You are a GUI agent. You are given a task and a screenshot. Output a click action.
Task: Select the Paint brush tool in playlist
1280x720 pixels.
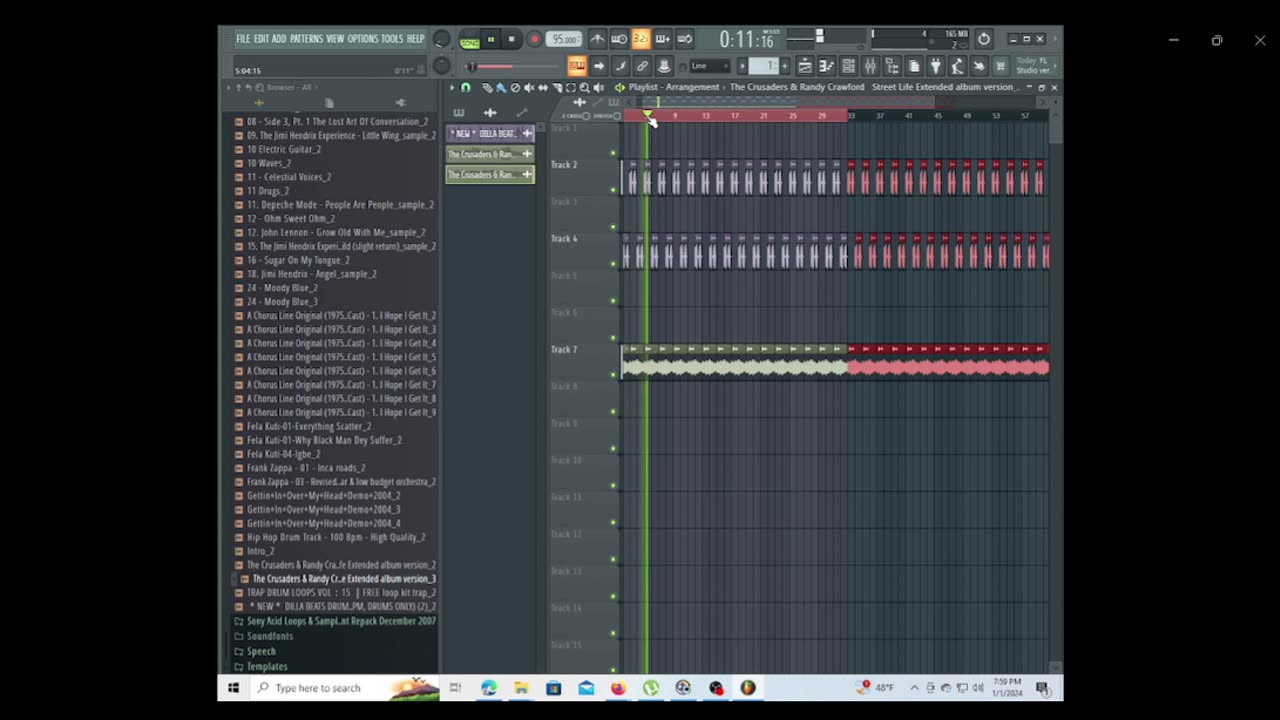point(501,88)
